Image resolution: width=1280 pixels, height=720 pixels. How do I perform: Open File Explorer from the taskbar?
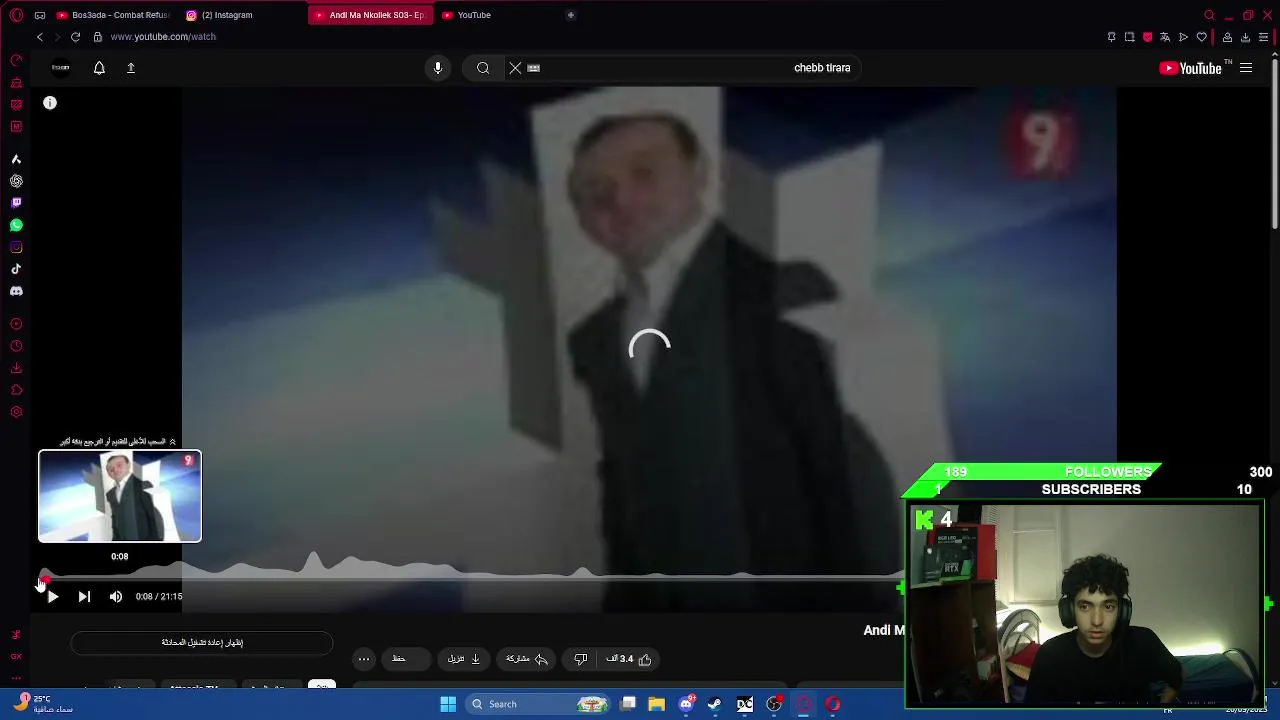coord(656,704)
